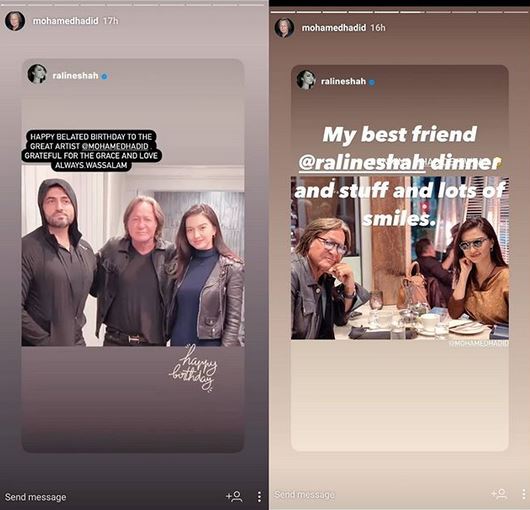Open mohamedhadid profile picture in left story
Image resolution: width=530 pixels, height=510 pixels.
[15, 21]
